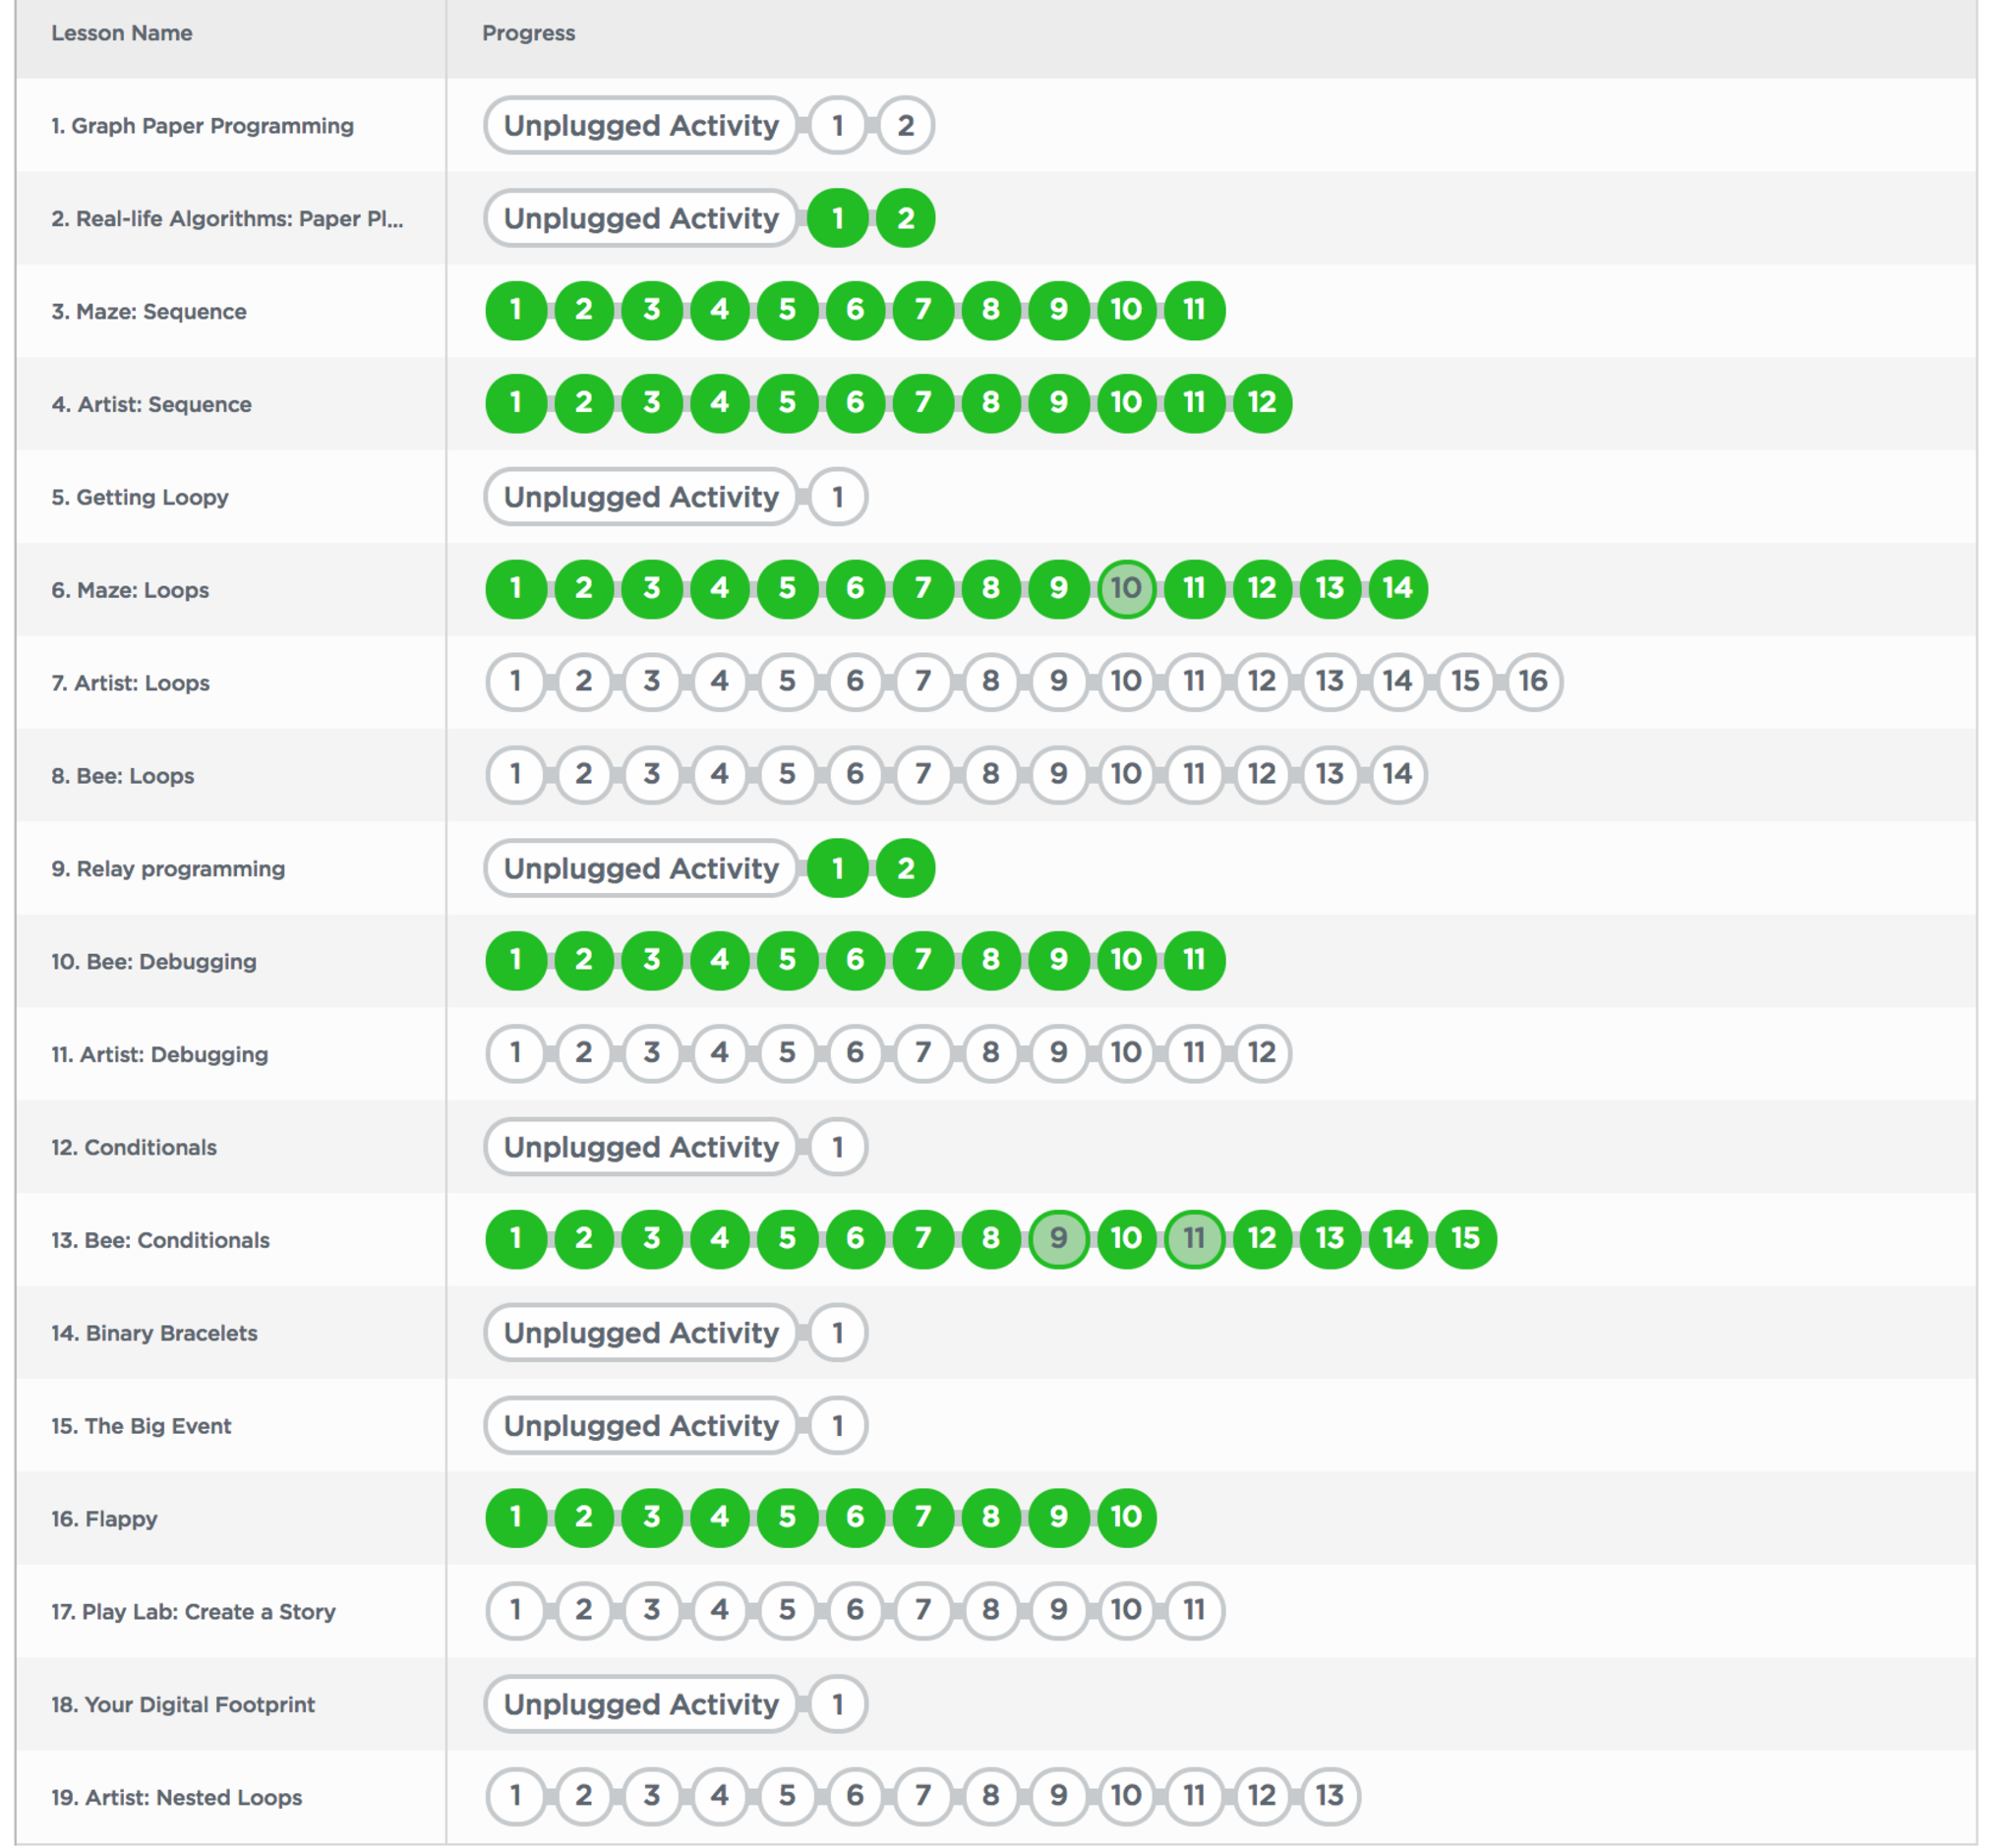Select faded puzzle 11 in Bee: Conditionals
2014x1848 pixels.
1194,1238
